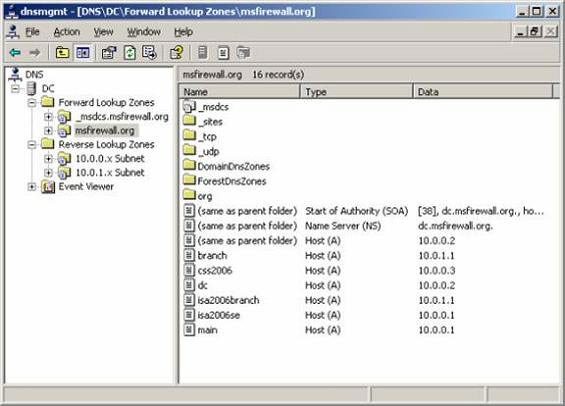Select the org folder icon
The image size is (565, 406).
pyautogui.click(x=189, y=195)
